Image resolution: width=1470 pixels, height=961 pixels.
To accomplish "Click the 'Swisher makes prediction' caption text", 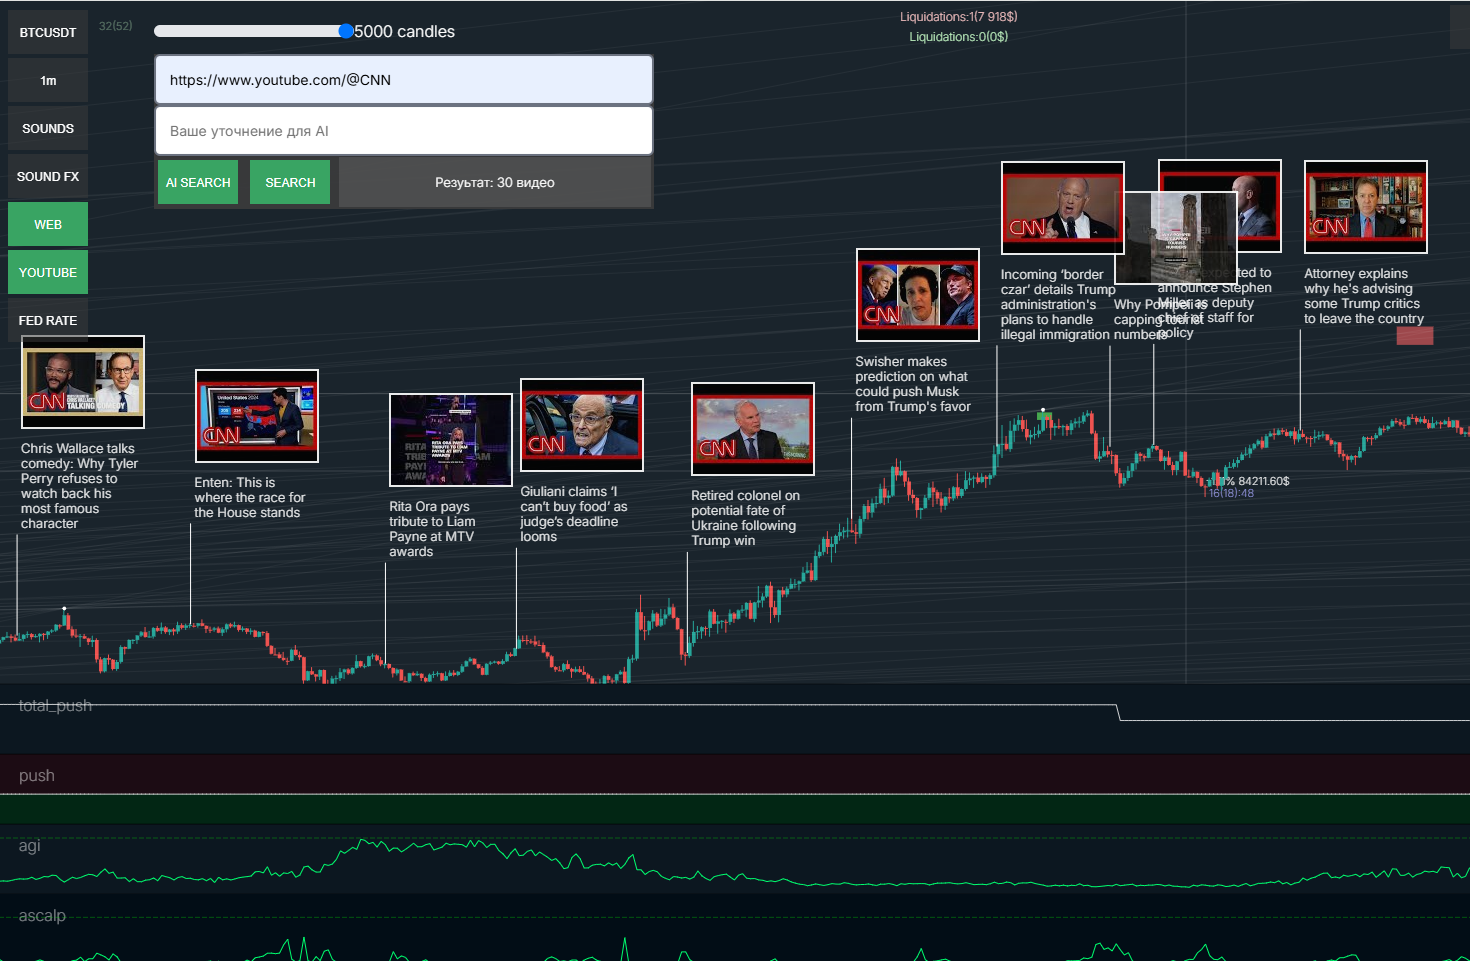I will (x=912, y=384).
